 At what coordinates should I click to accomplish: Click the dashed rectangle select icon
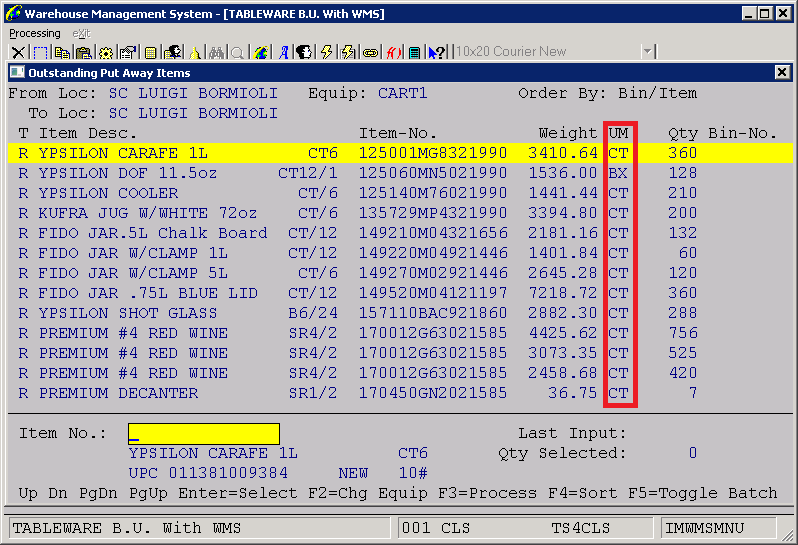[40, 52]
